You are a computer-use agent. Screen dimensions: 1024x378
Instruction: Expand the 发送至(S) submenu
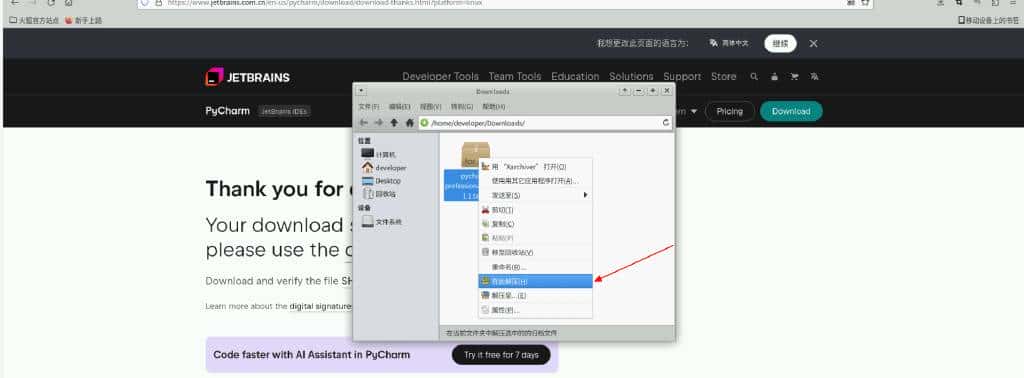(536, 195)
